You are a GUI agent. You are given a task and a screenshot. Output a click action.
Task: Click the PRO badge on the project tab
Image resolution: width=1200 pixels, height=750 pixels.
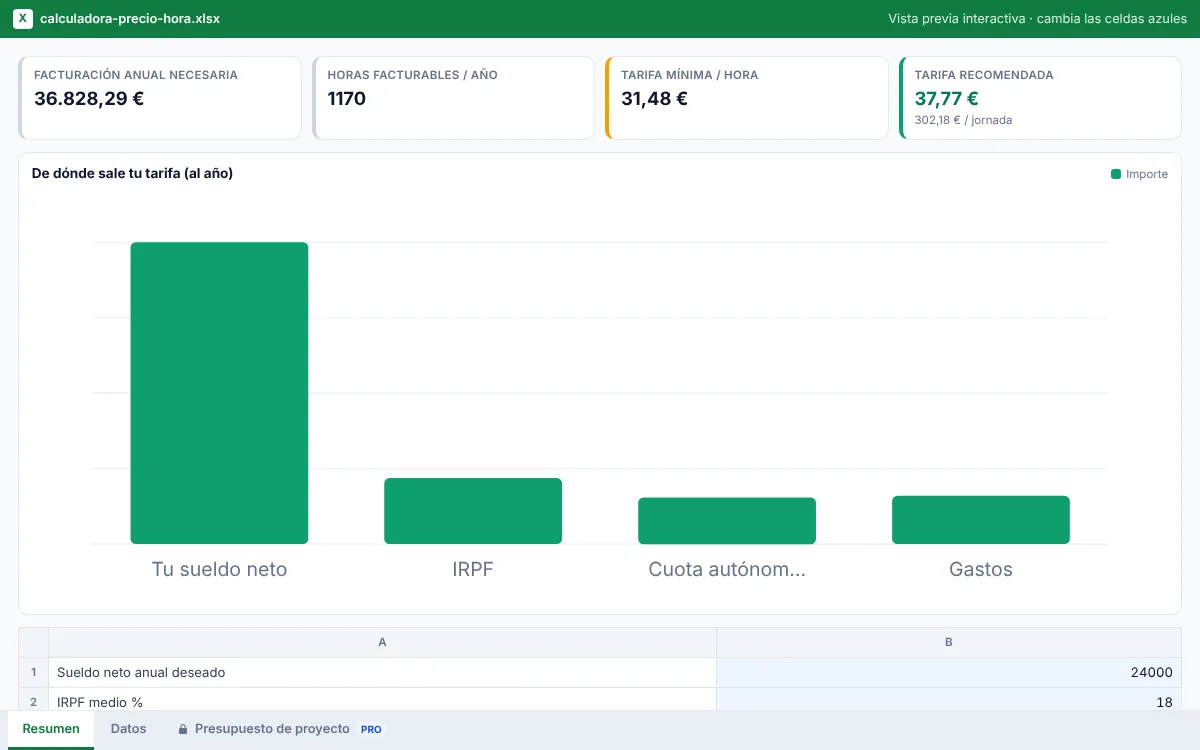click(371, 730)
